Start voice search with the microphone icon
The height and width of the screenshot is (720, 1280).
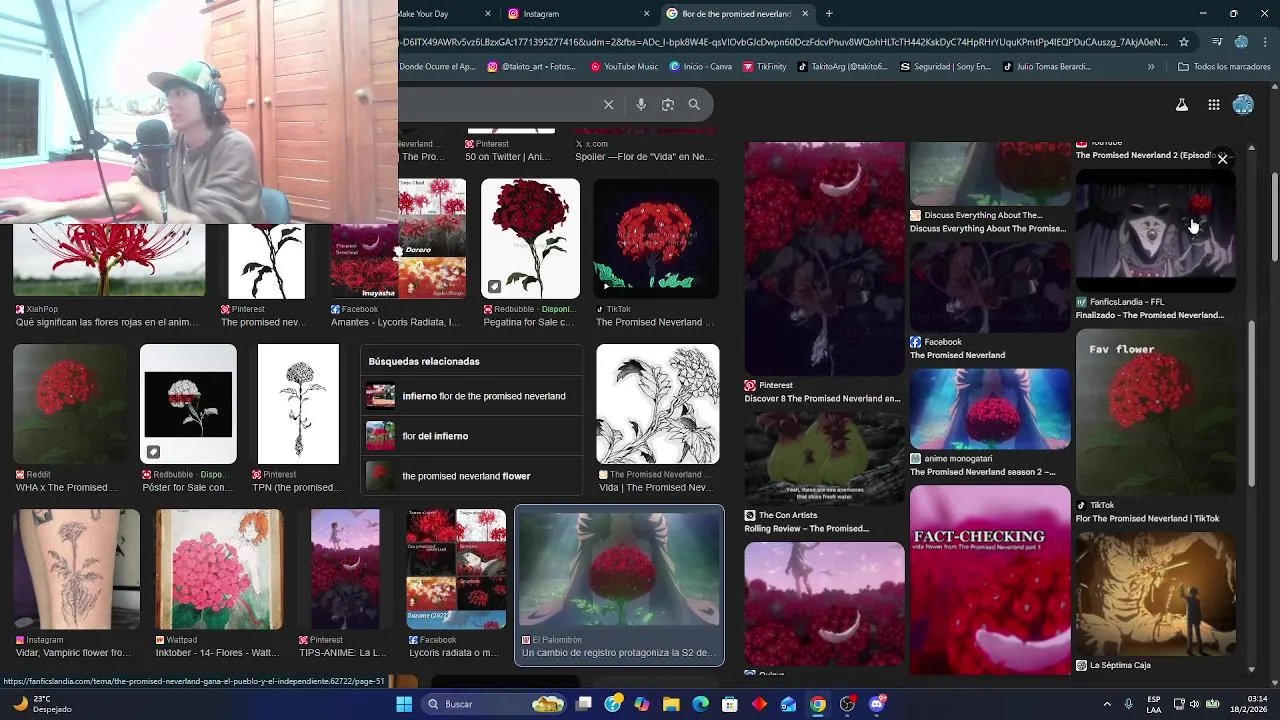click(x=641, y=104)
